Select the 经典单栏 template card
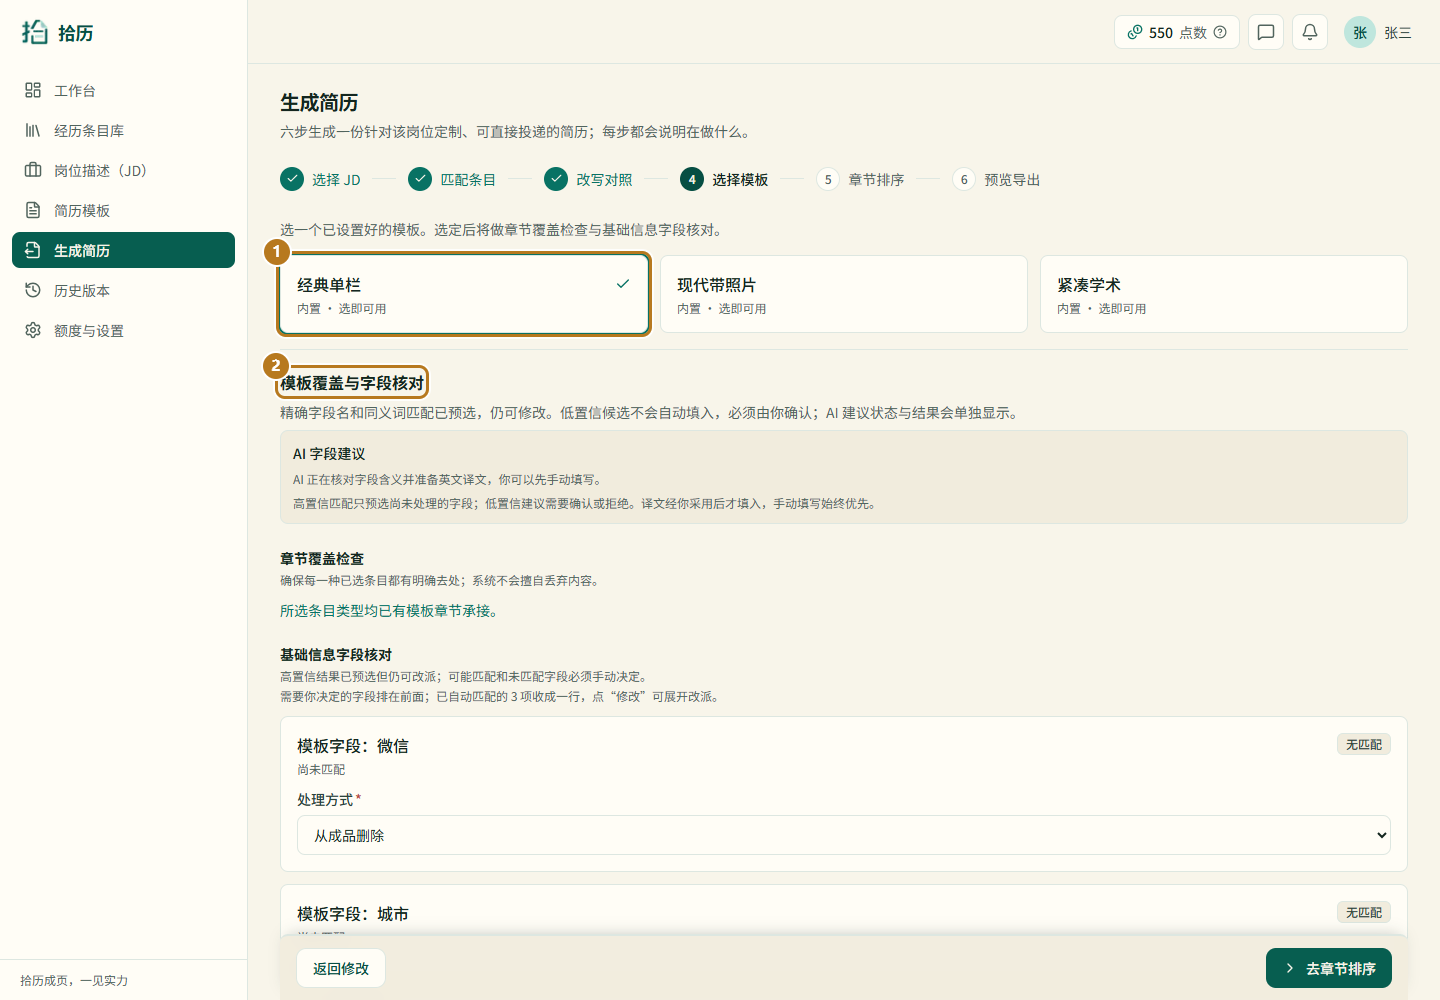This screenshot has height=1000, width=1440. coord(464,294)
